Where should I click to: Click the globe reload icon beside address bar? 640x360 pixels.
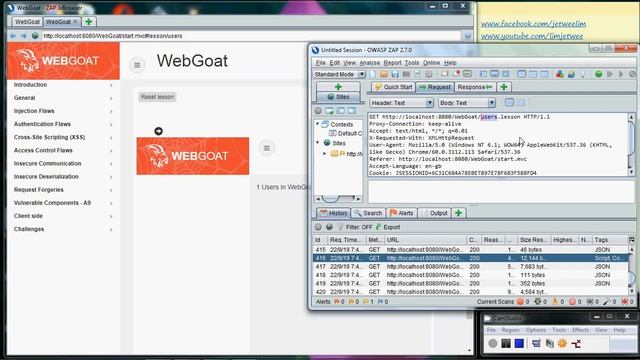point(35,36)
